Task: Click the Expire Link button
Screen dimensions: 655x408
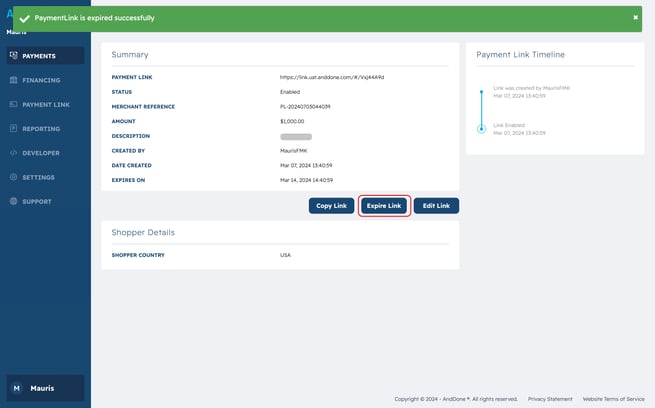Action: (x=384, y=205)
